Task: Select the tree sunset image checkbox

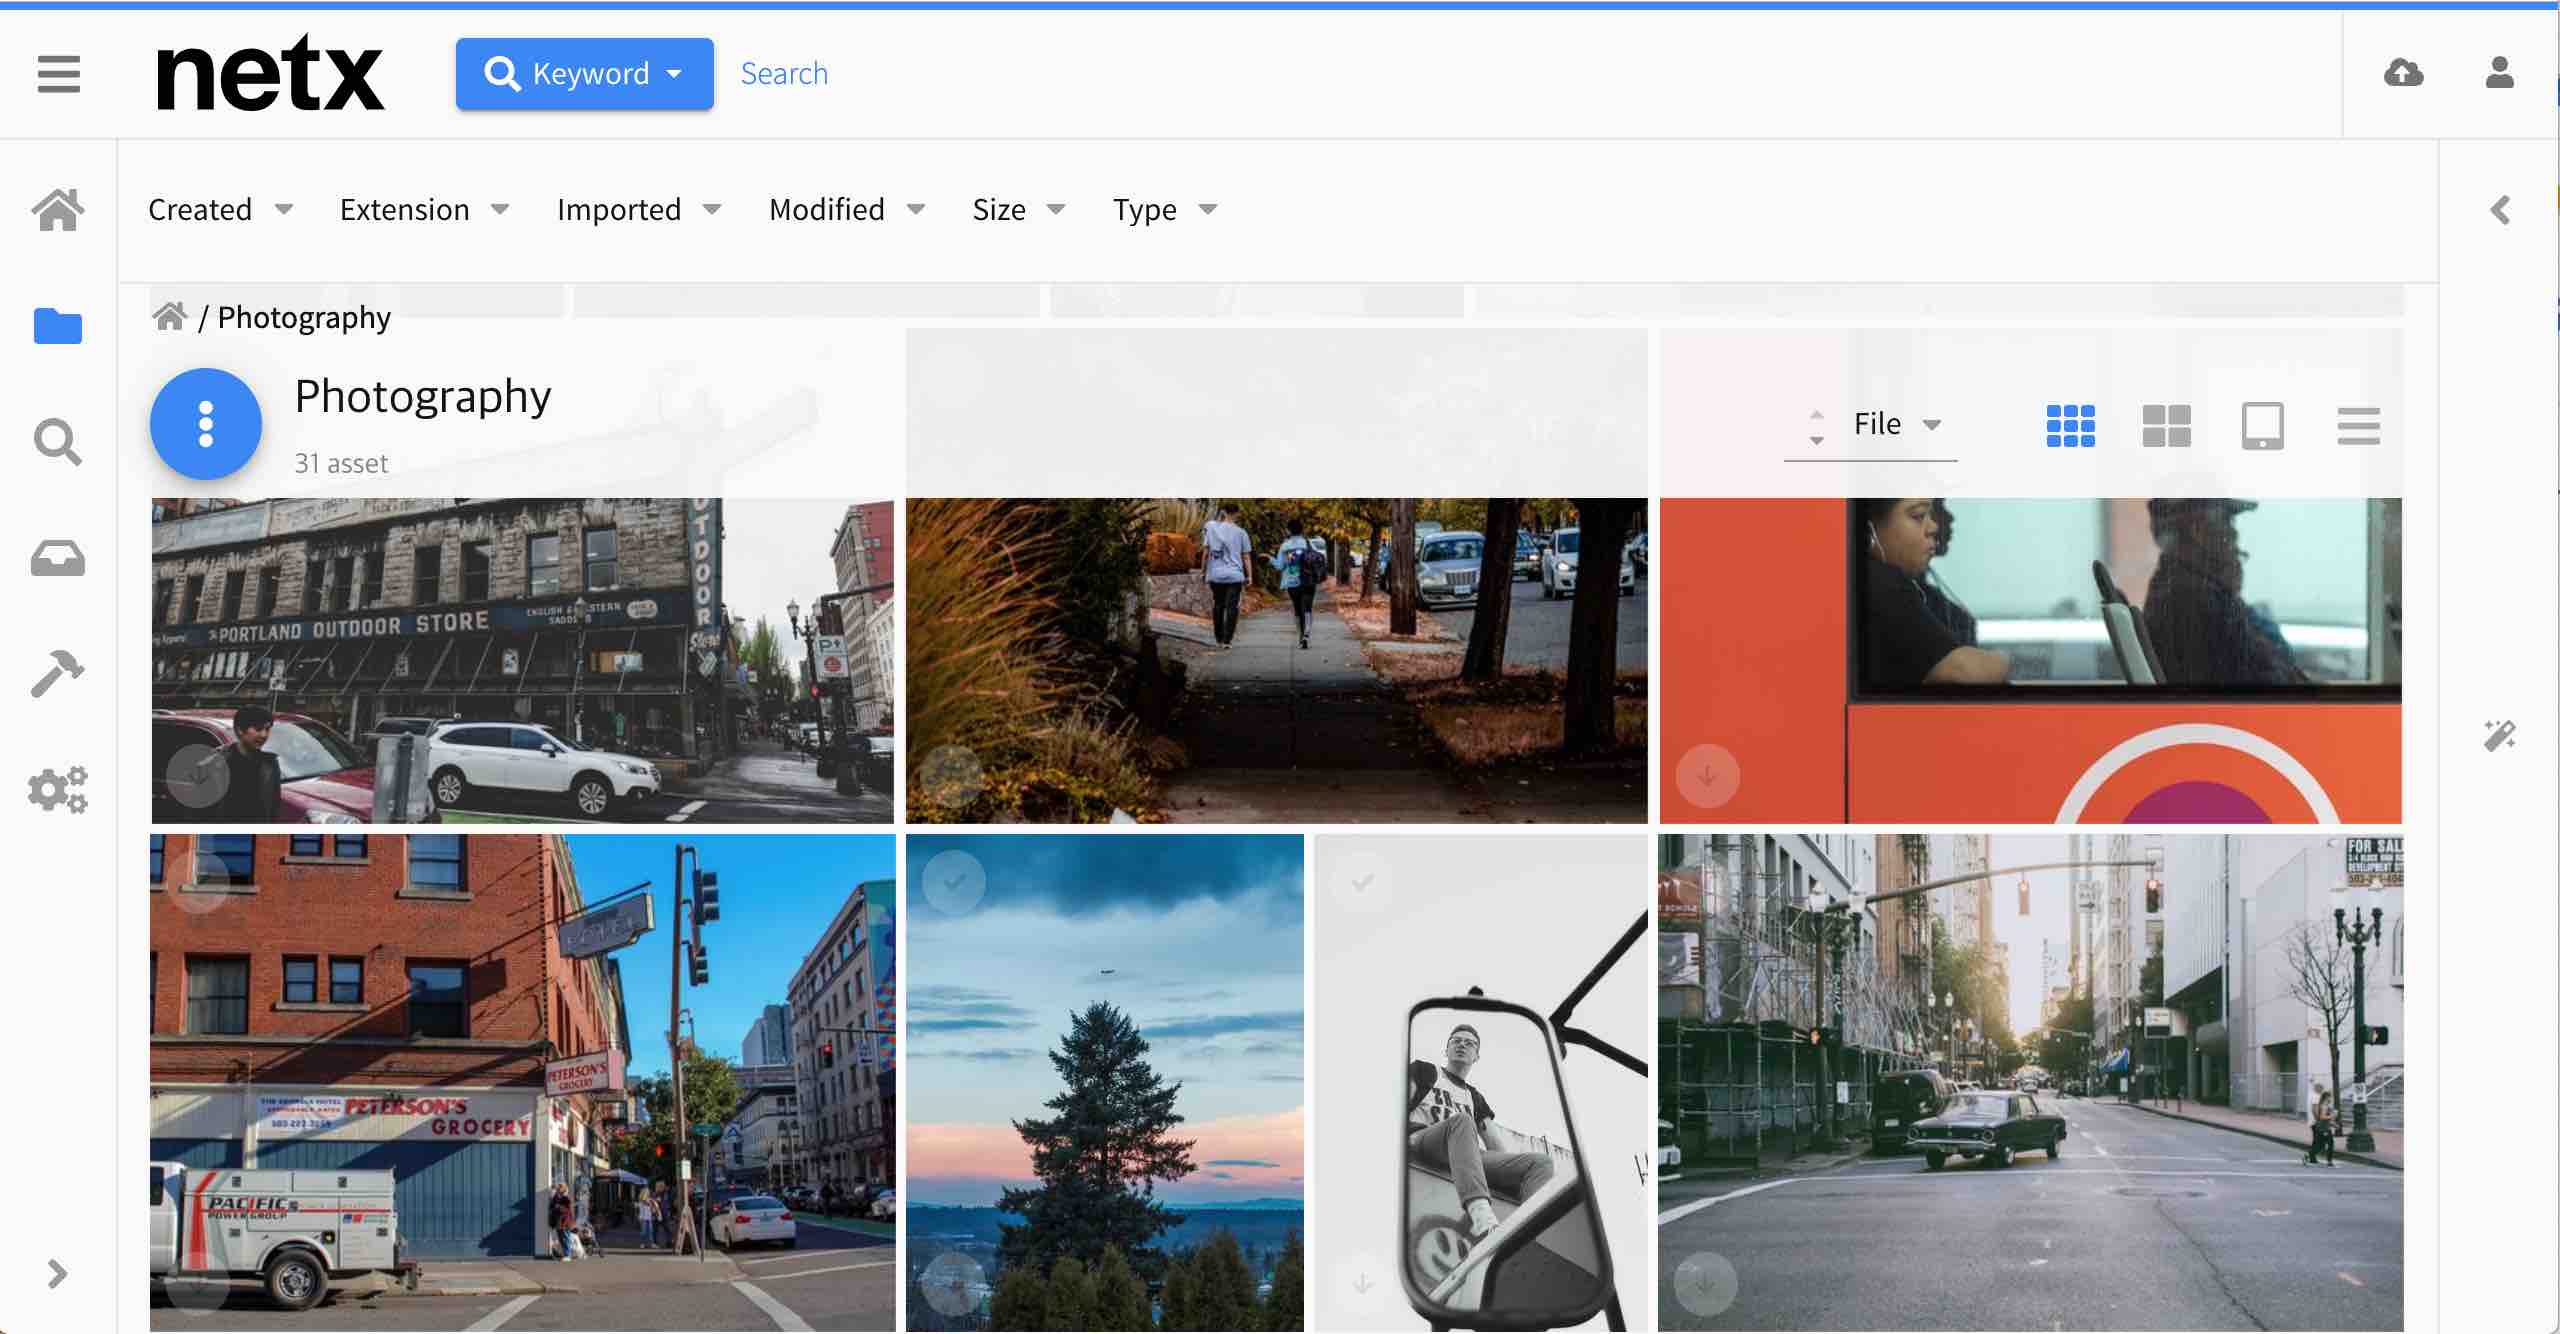Action: tap(953, 882)
